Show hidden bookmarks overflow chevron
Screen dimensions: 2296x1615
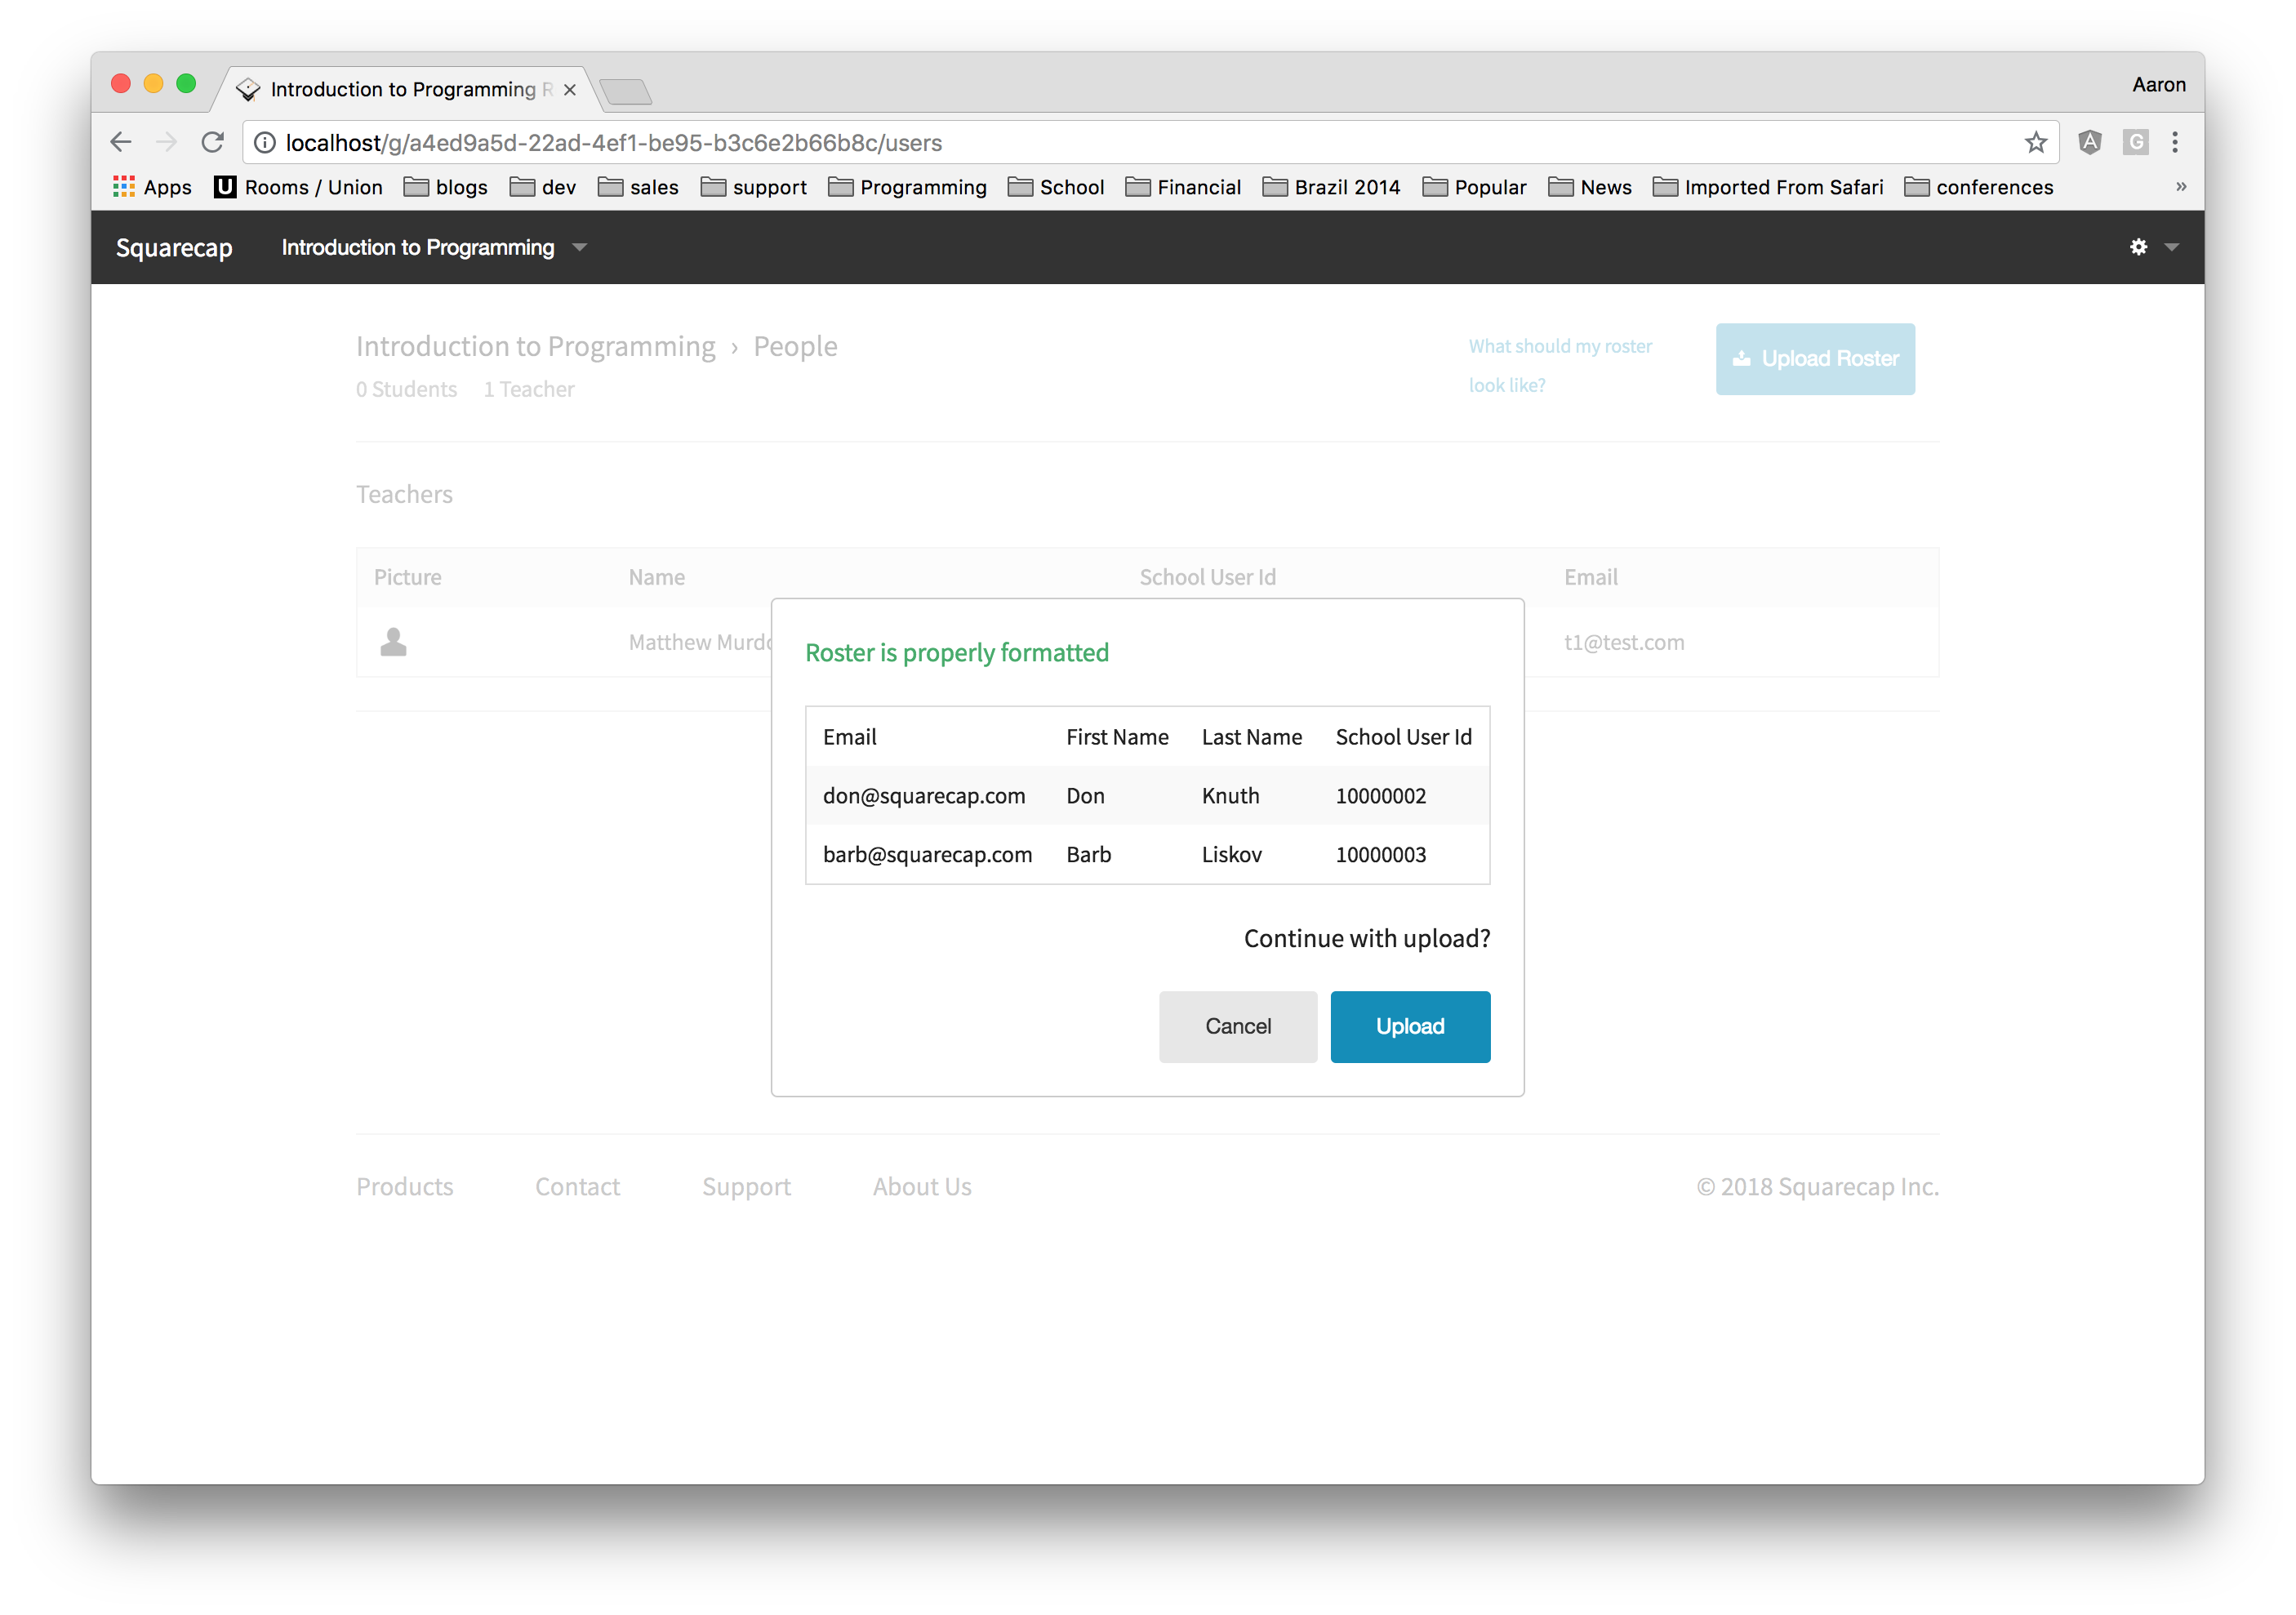(x=2180, y=187)
